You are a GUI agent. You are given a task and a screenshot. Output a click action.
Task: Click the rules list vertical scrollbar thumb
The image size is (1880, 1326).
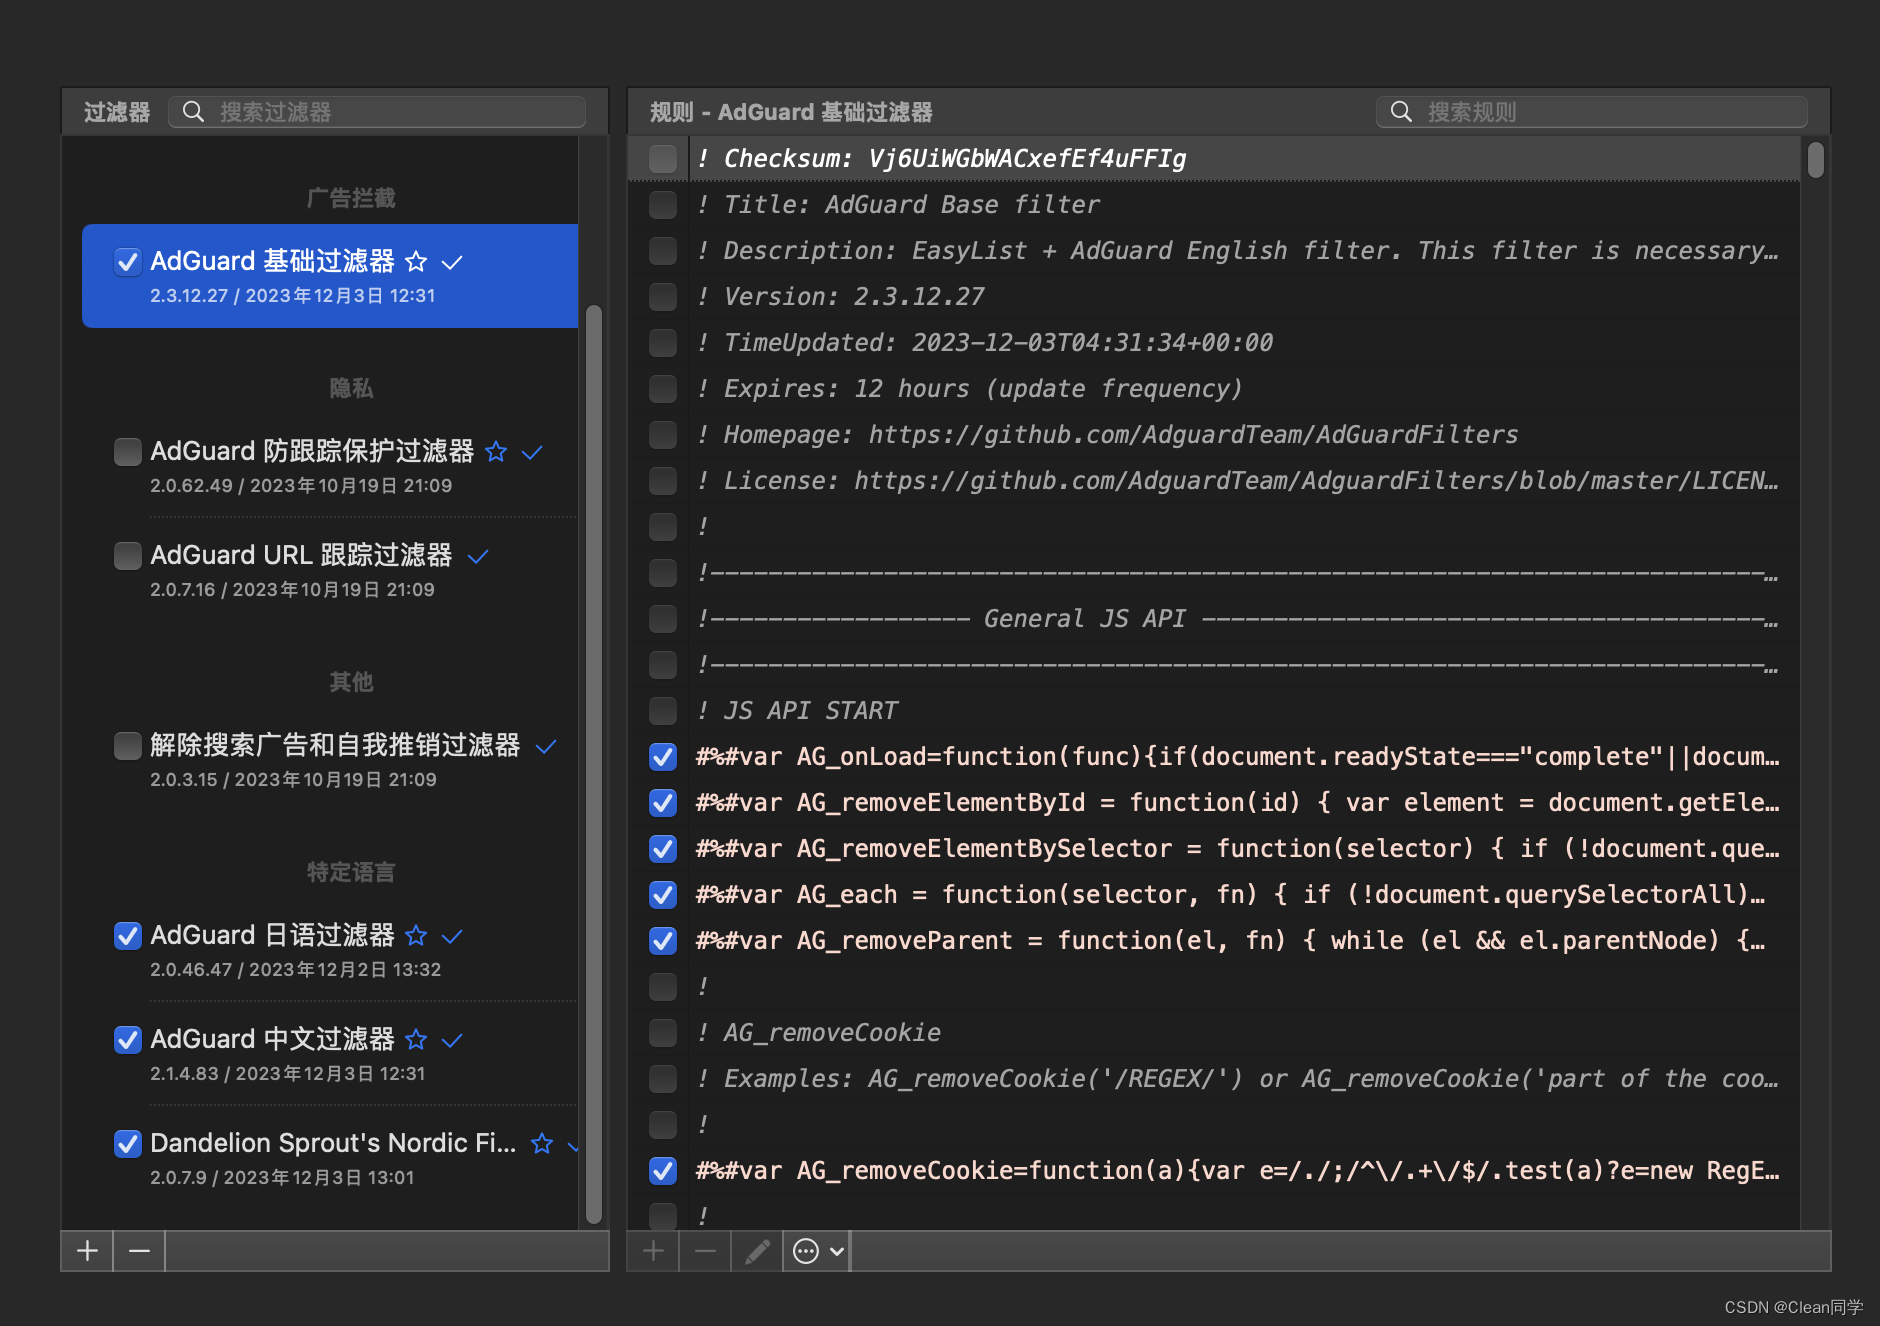tap(1816, 160)
